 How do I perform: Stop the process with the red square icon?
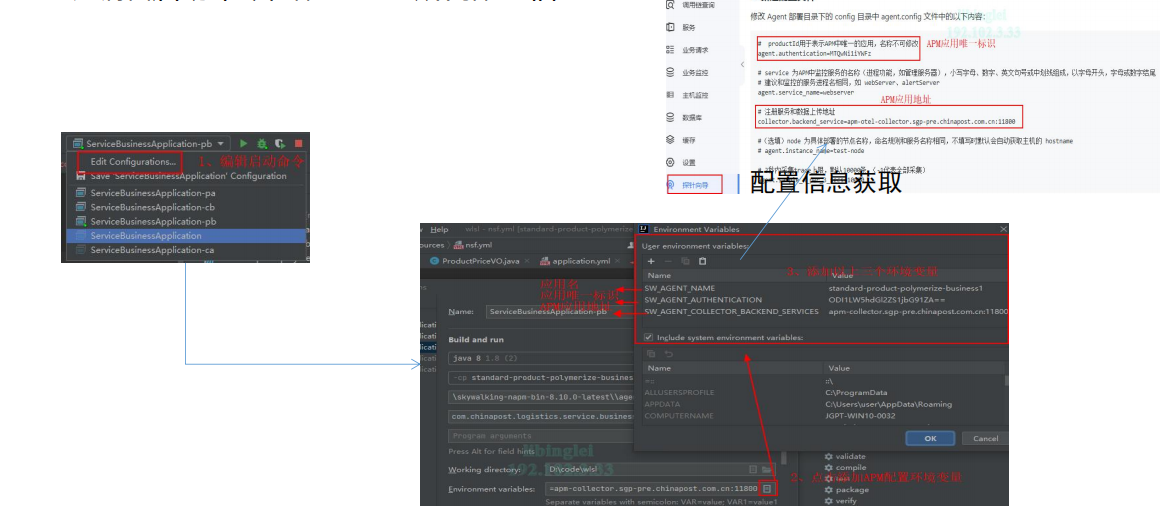coord(298,144)
